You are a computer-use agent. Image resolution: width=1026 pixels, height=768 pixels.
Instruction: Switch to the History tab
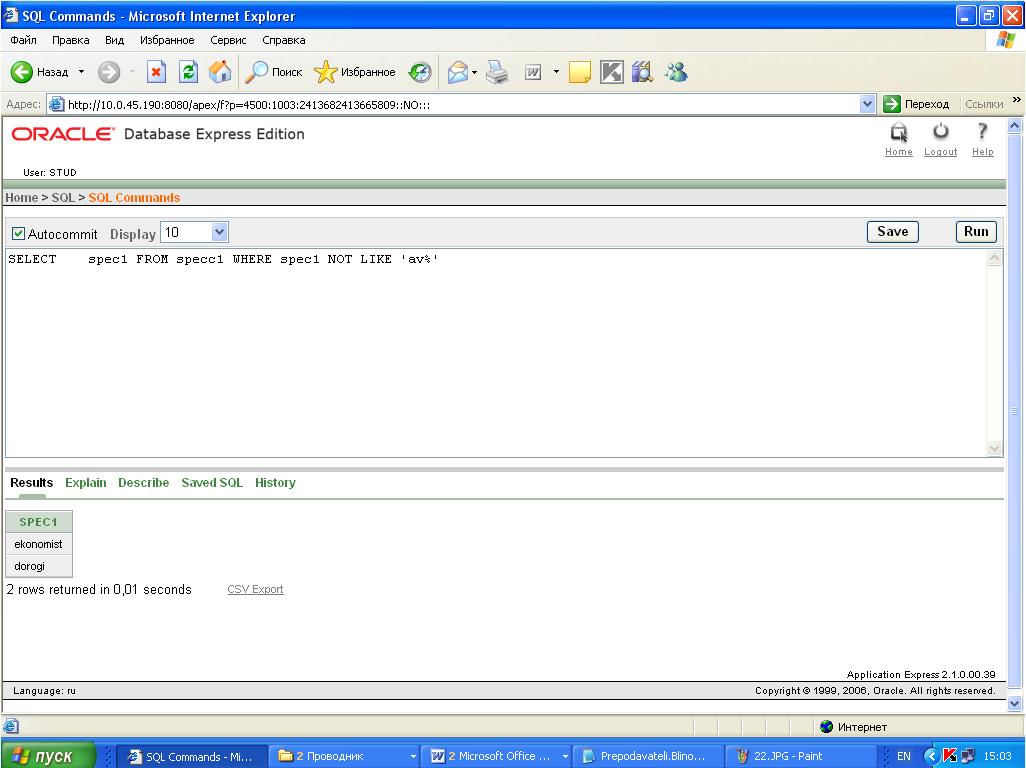275,483
